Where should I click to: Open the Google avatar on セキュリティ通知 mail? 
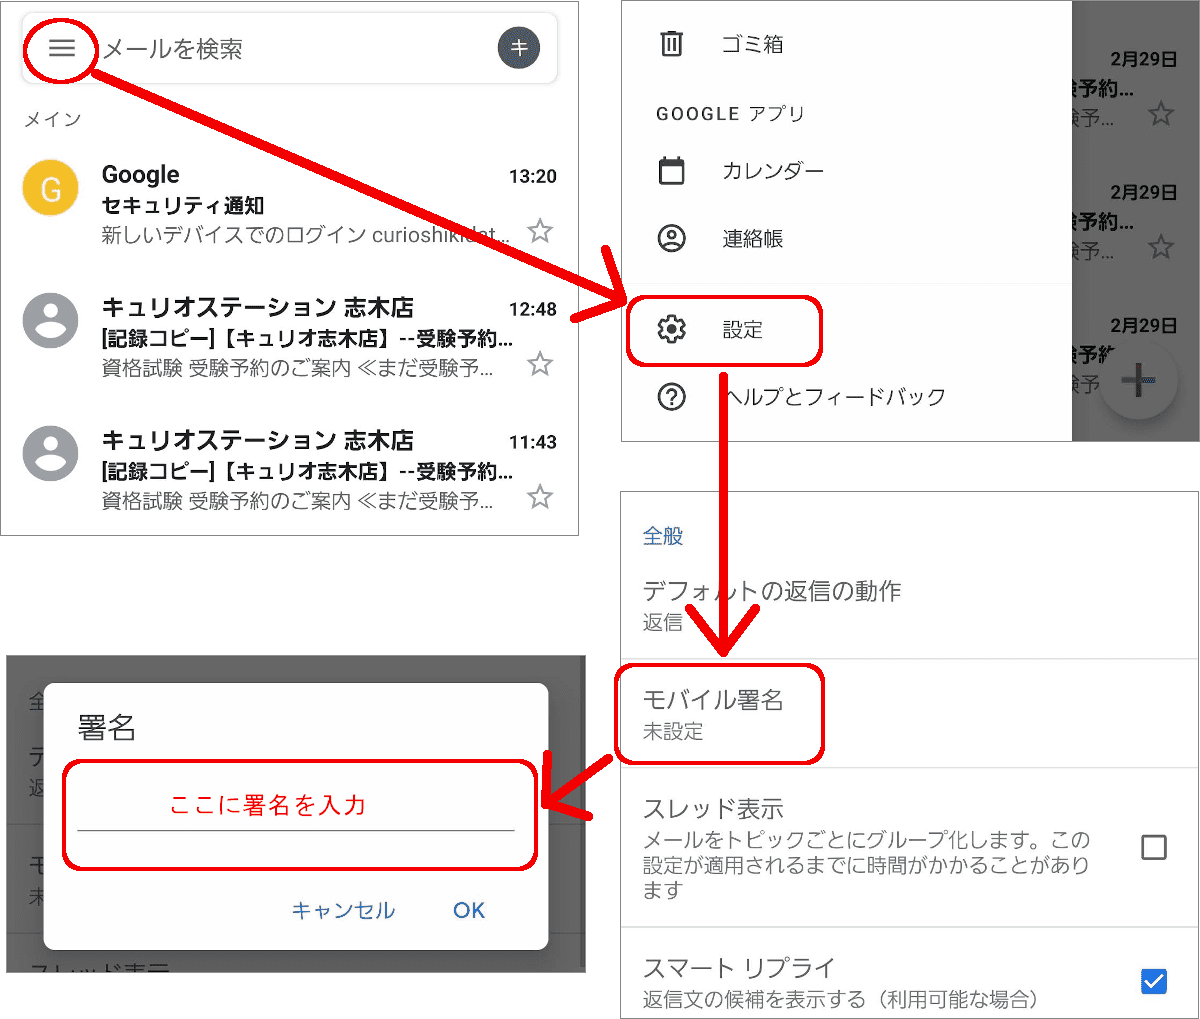(50, 187)
